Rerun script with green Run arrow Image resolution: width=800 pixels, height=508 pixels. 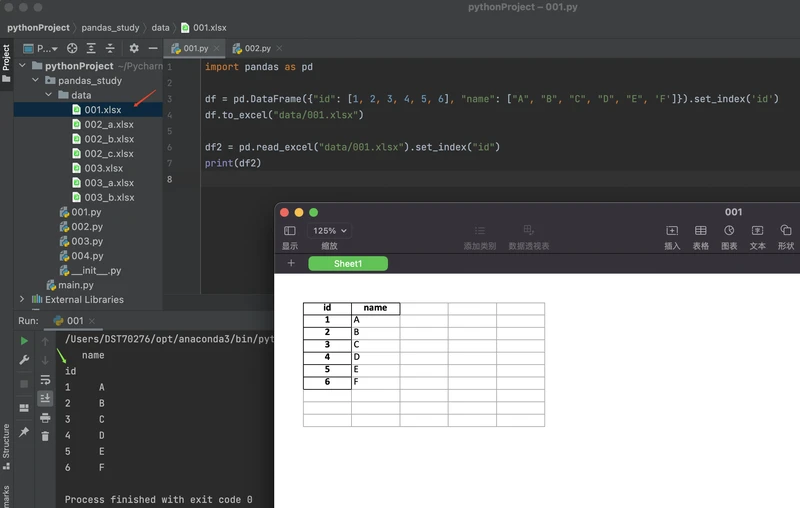(x=24, y=341)
